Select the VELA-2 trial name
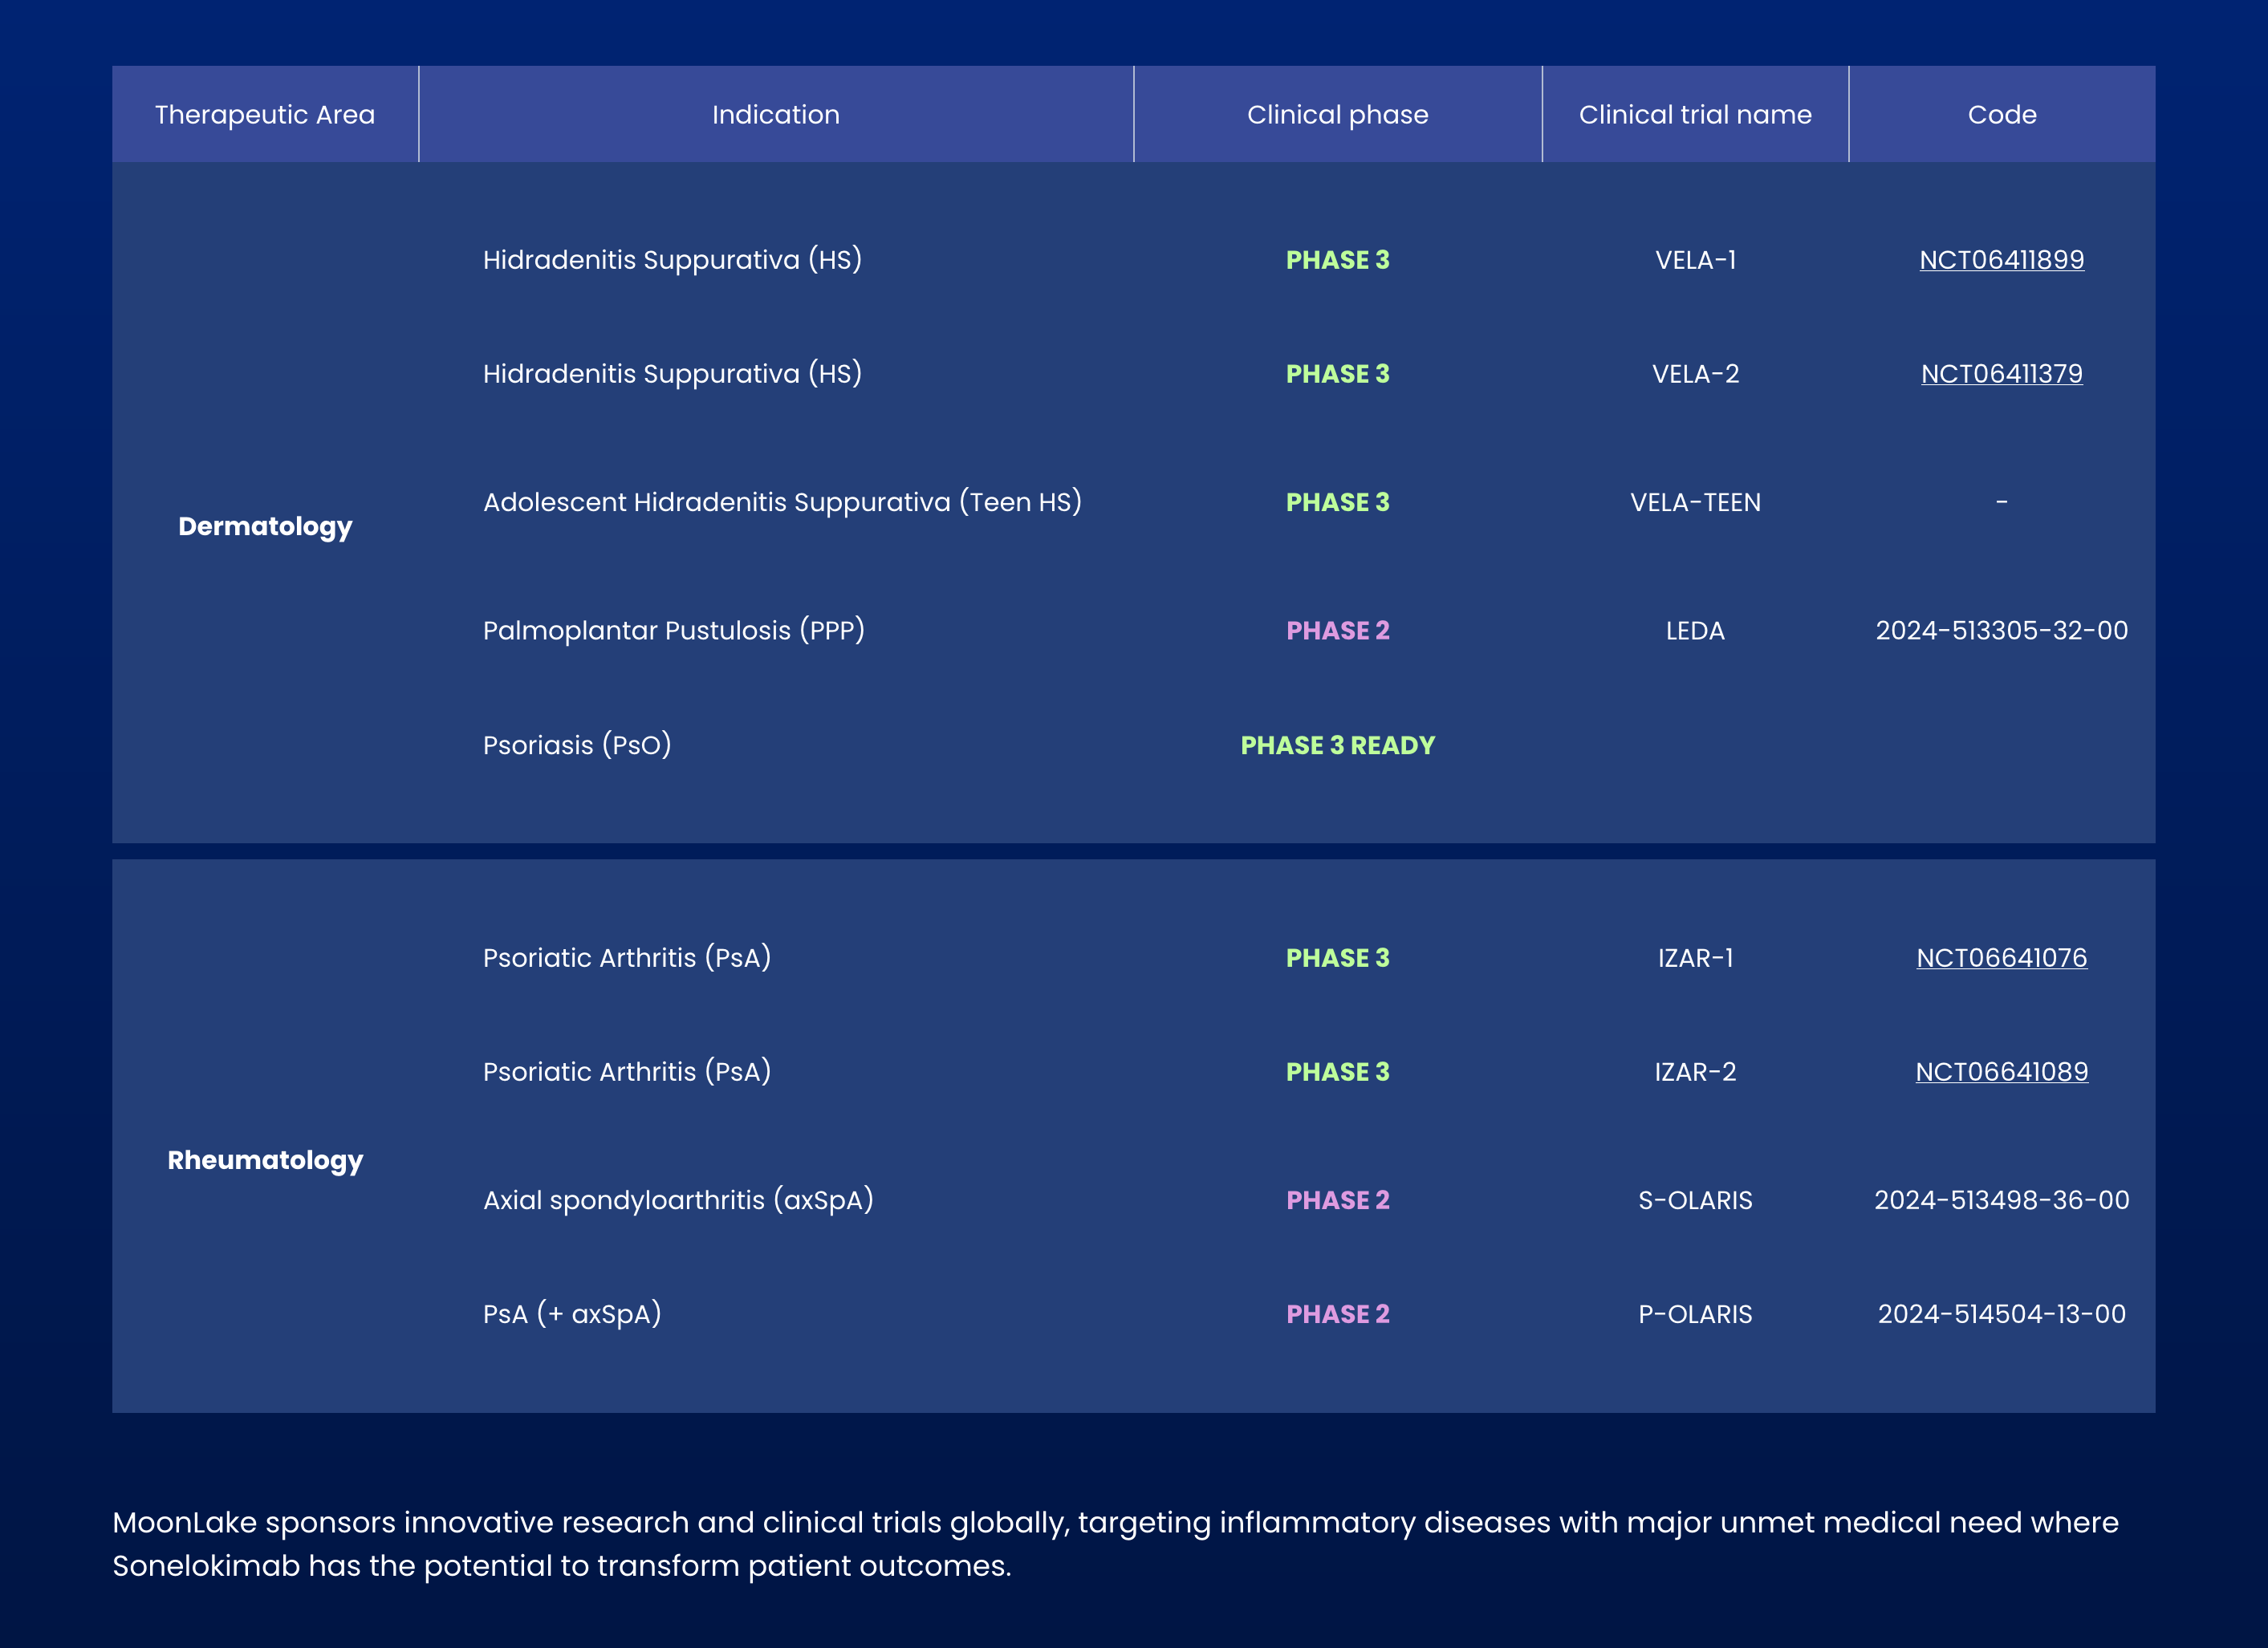The height and width of the screenshot is (1648, 2268). pyautogui.click(x=1695, y=374)
